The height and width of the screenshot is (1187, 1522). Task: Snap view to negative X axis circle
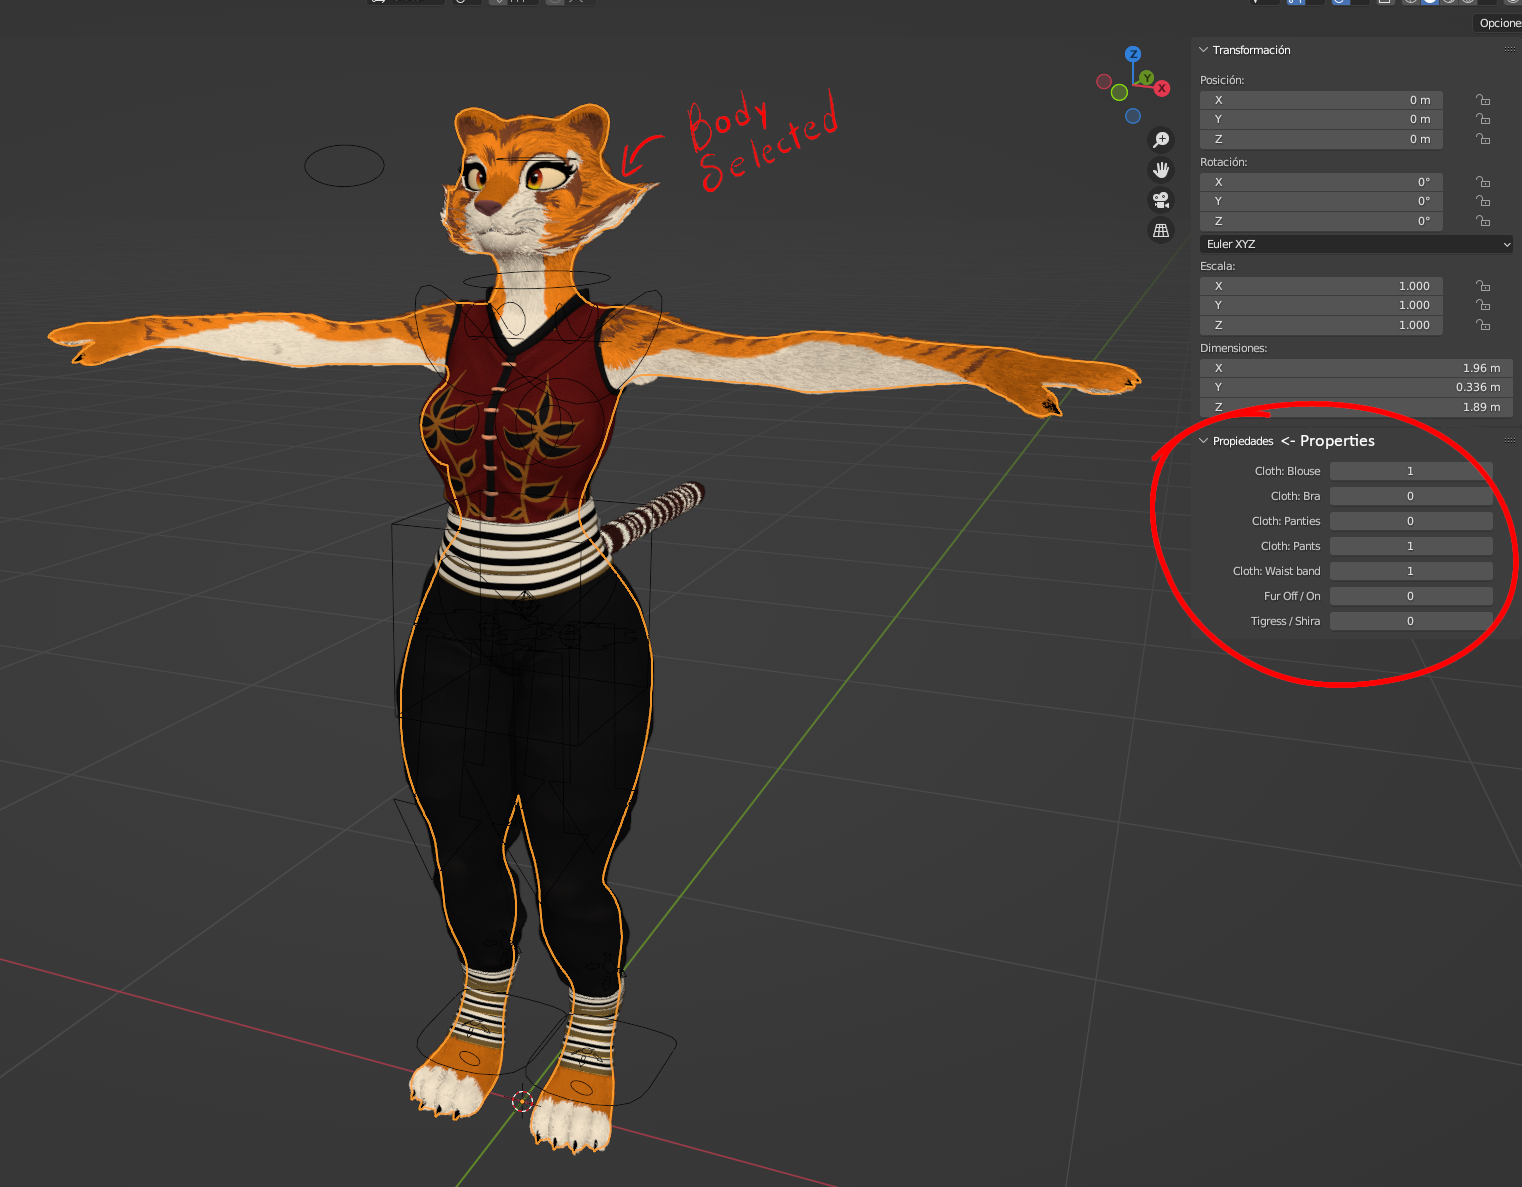tap(1104, 82)
